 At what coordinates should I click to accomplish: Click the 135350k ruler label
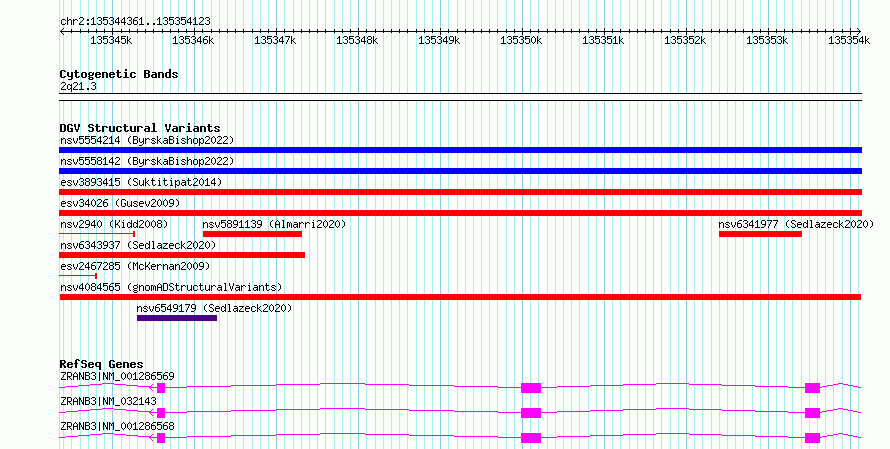(521, 40)
